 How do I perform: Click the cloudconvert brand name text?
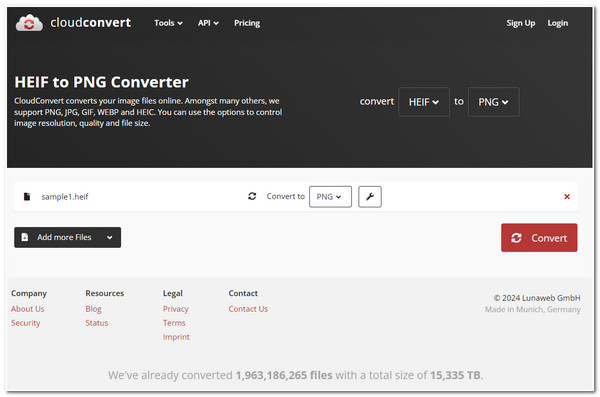tap(90, 23)
